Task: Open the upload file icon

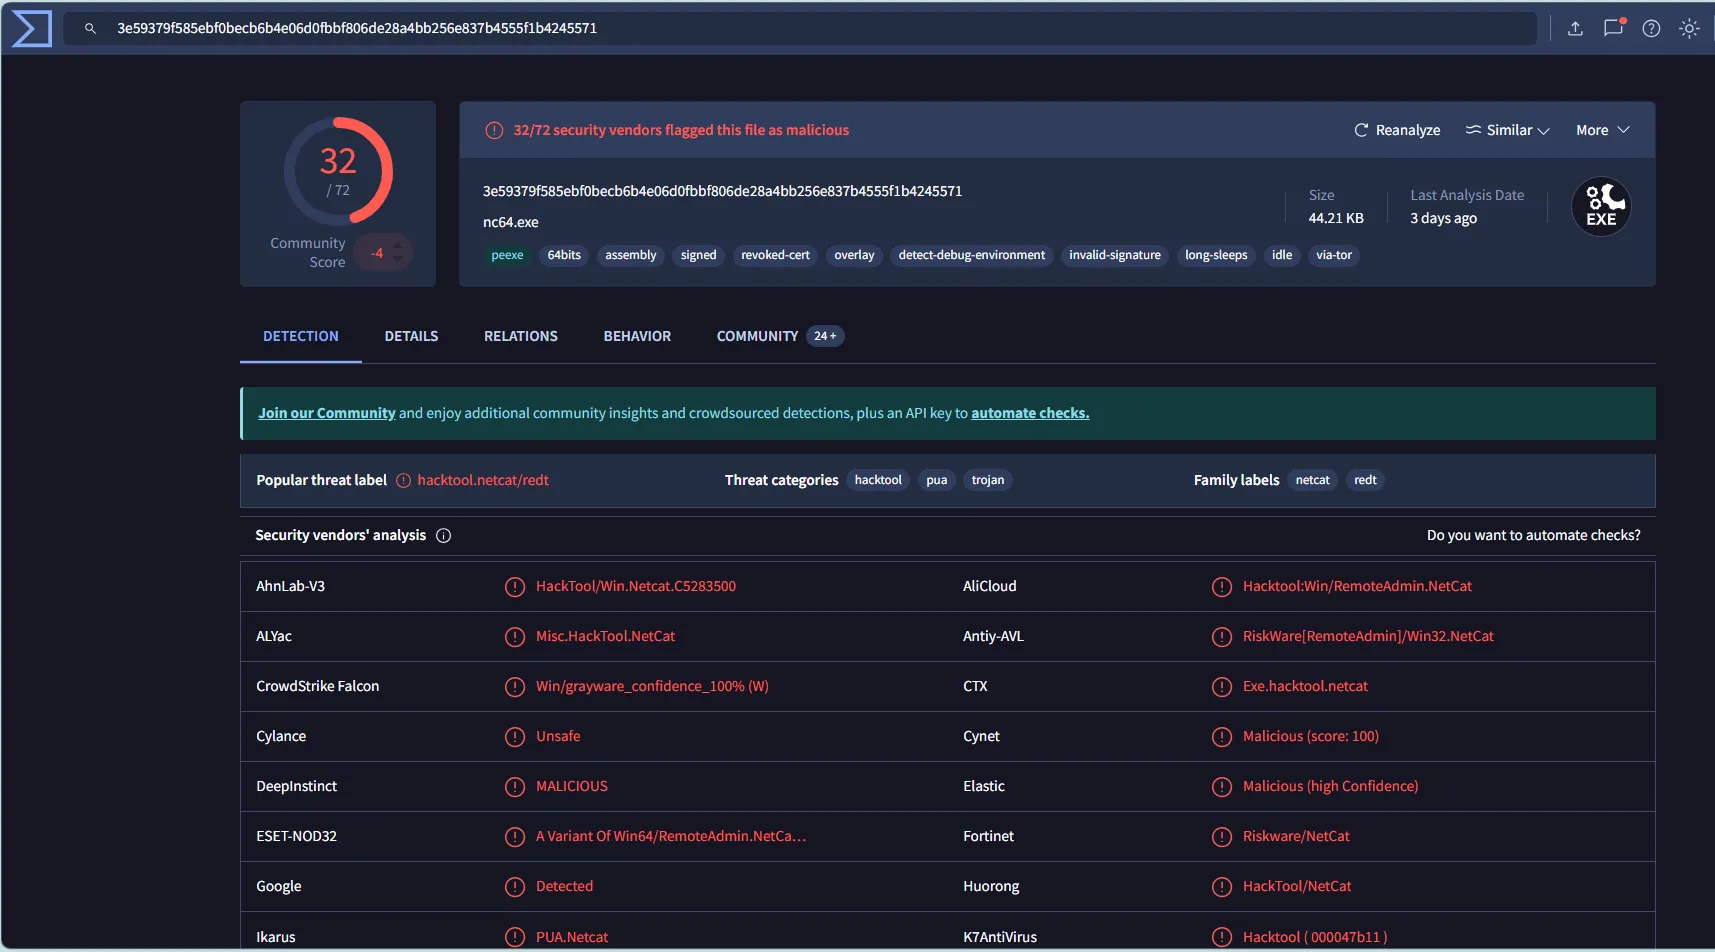Action: 1575,29
